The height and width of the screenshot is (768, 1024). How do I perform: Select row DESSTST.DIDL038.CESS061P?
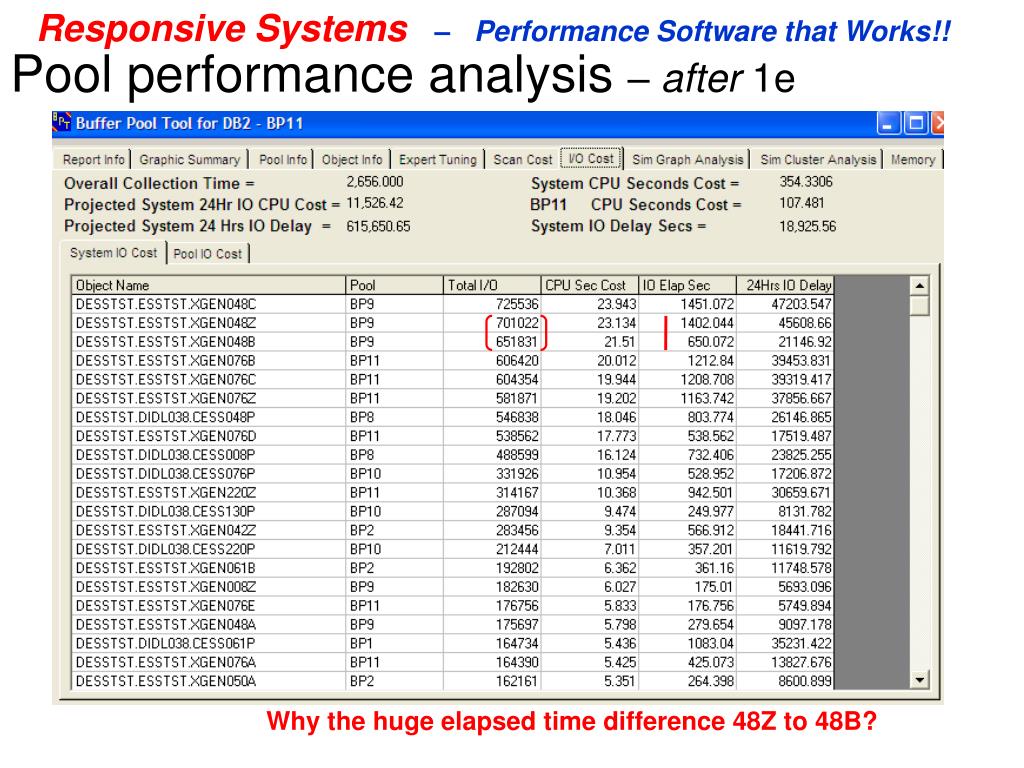coord(453,644)
